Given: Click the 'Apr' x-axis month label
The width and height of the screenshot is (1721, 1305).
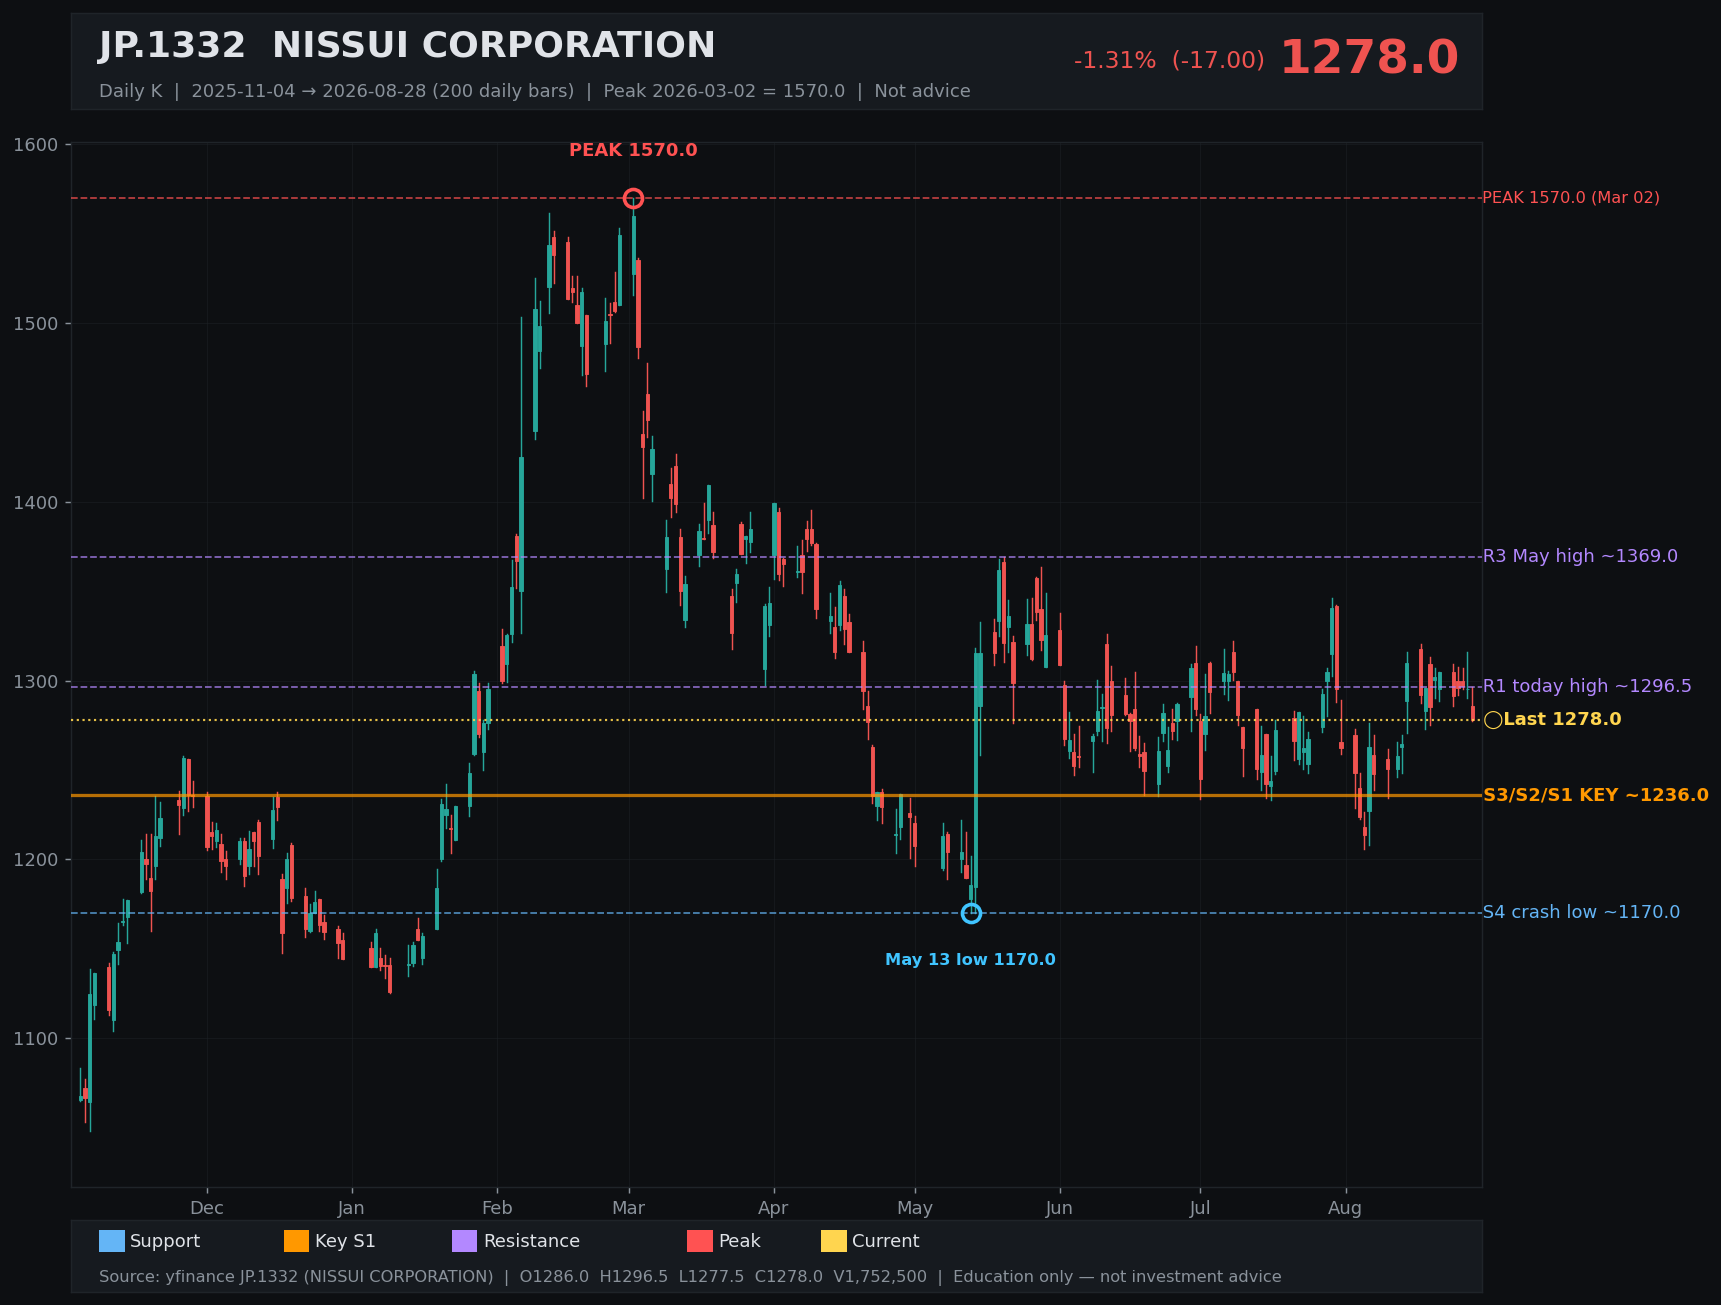Looking at the screenshot, I should [773, 1208].
